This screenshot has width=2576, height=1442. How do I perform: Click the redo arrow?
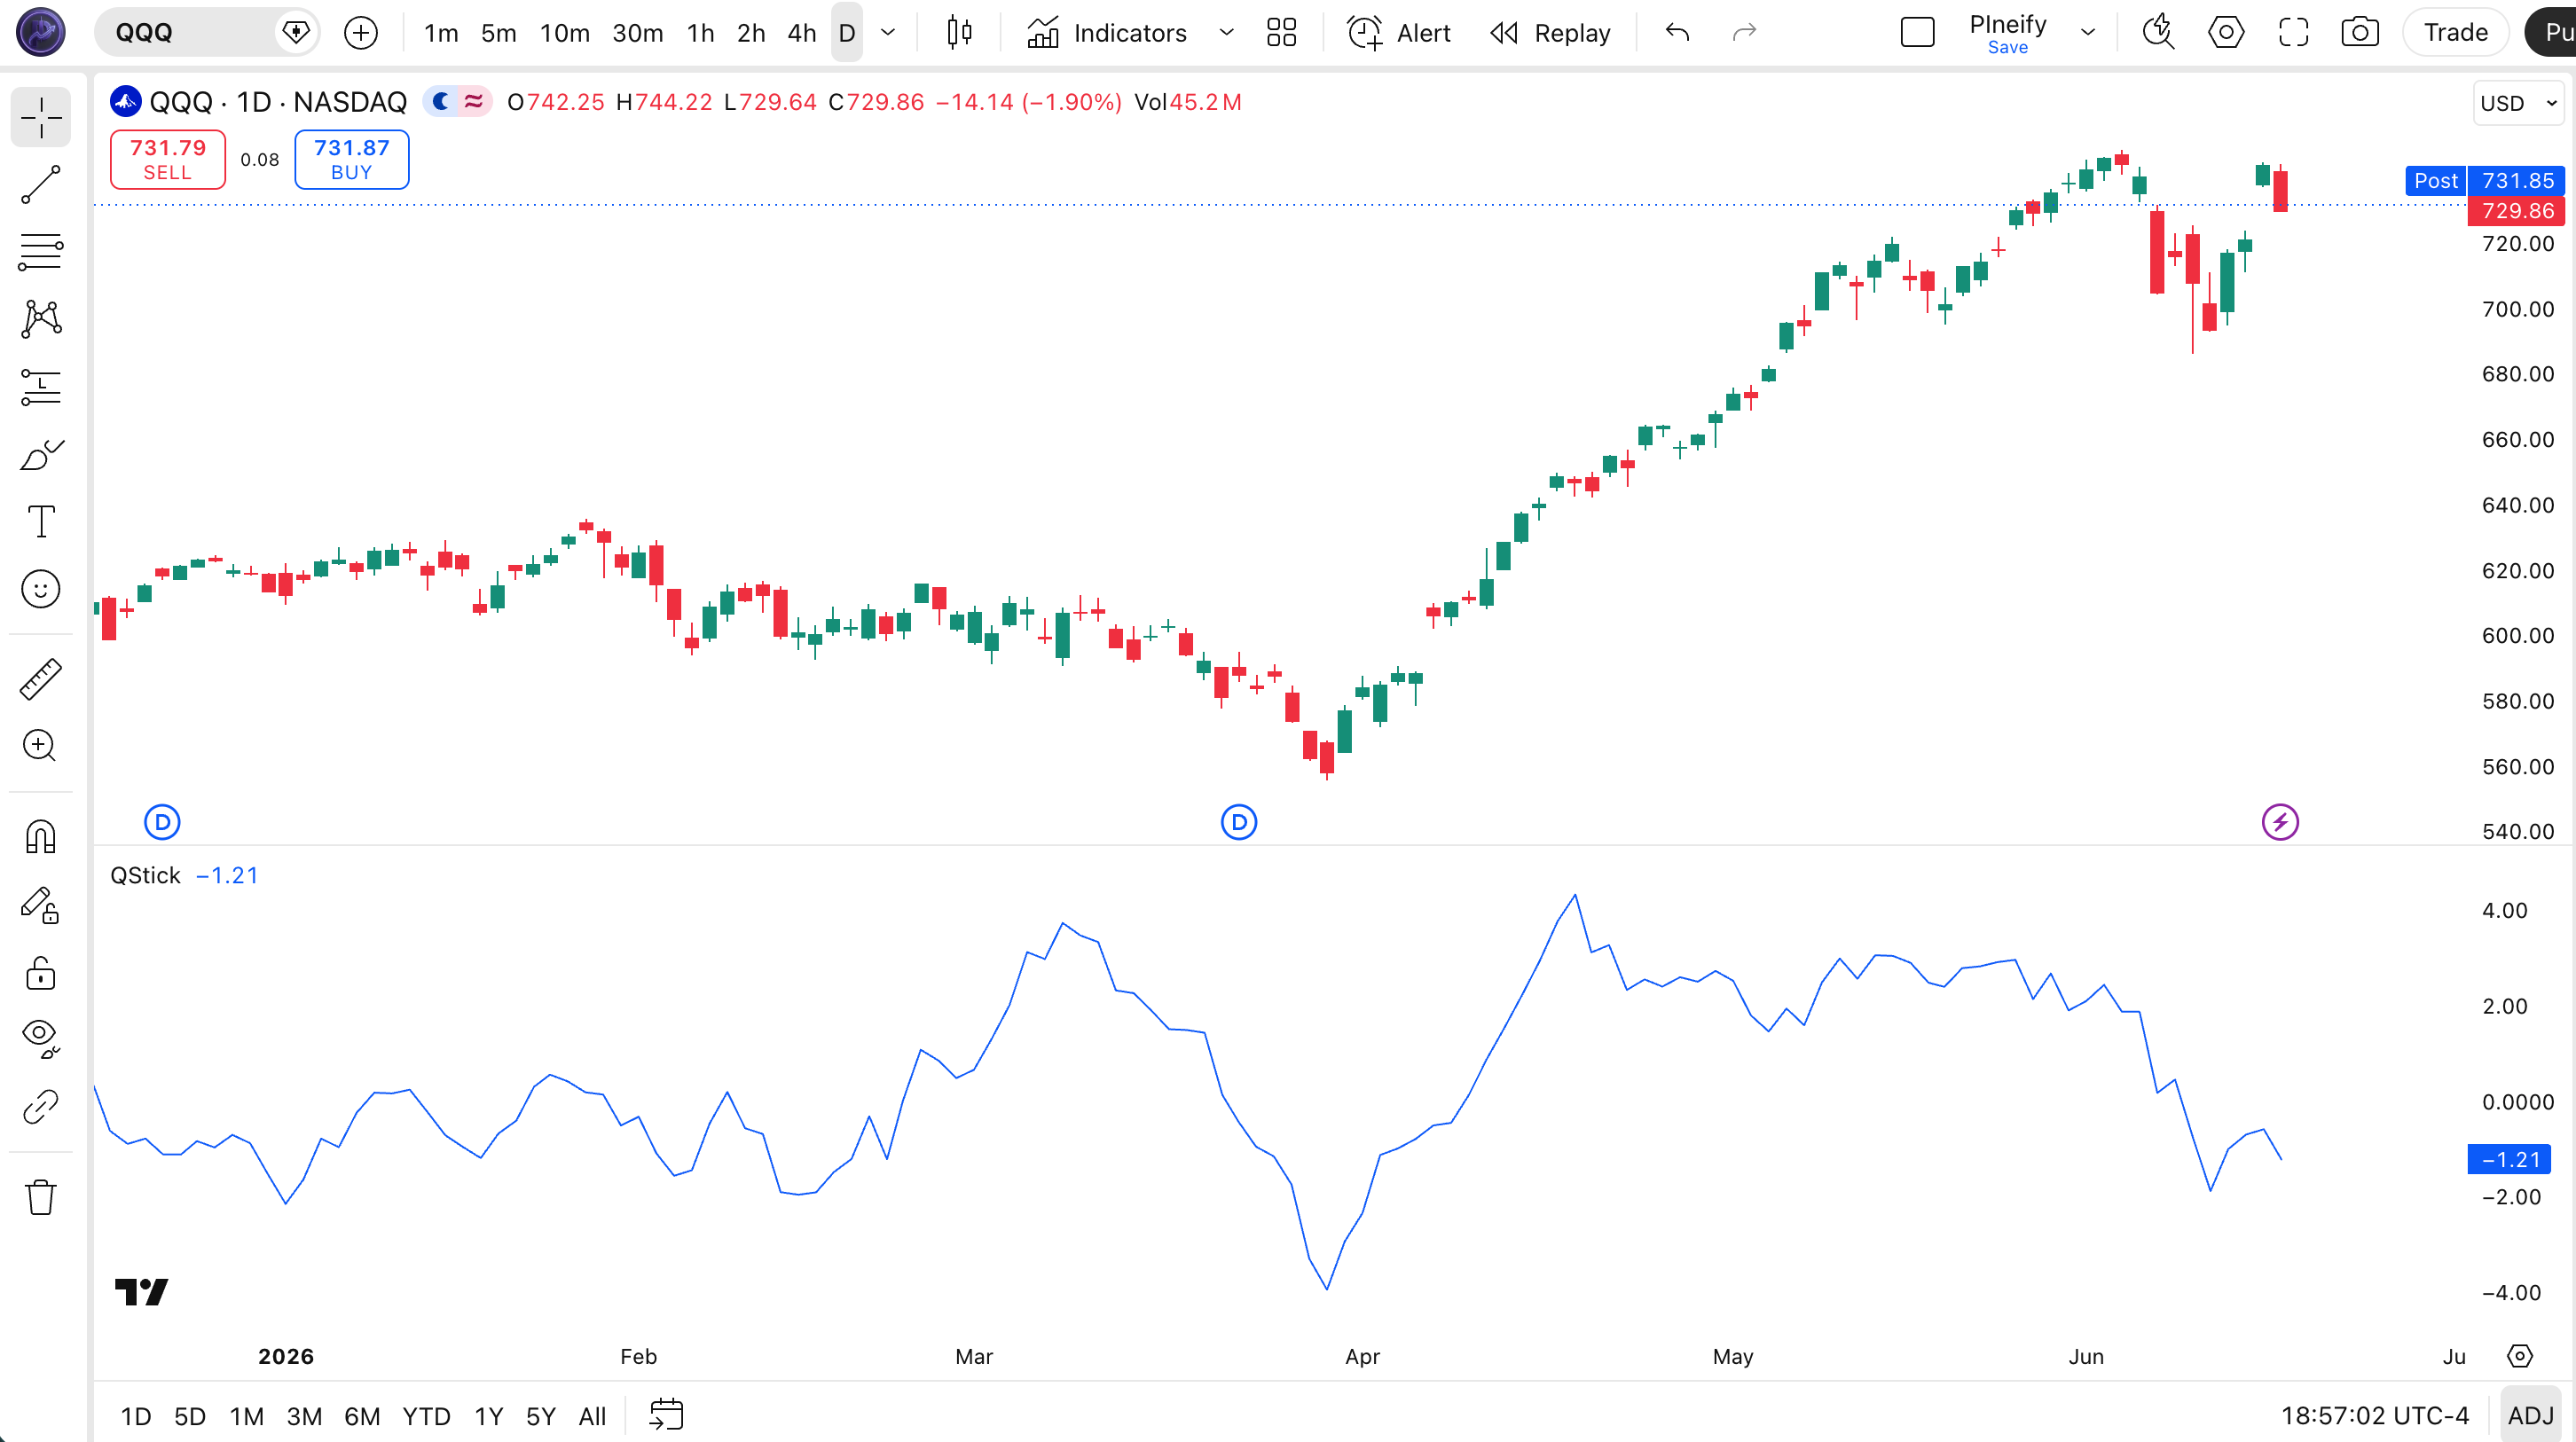[1744, 33]
